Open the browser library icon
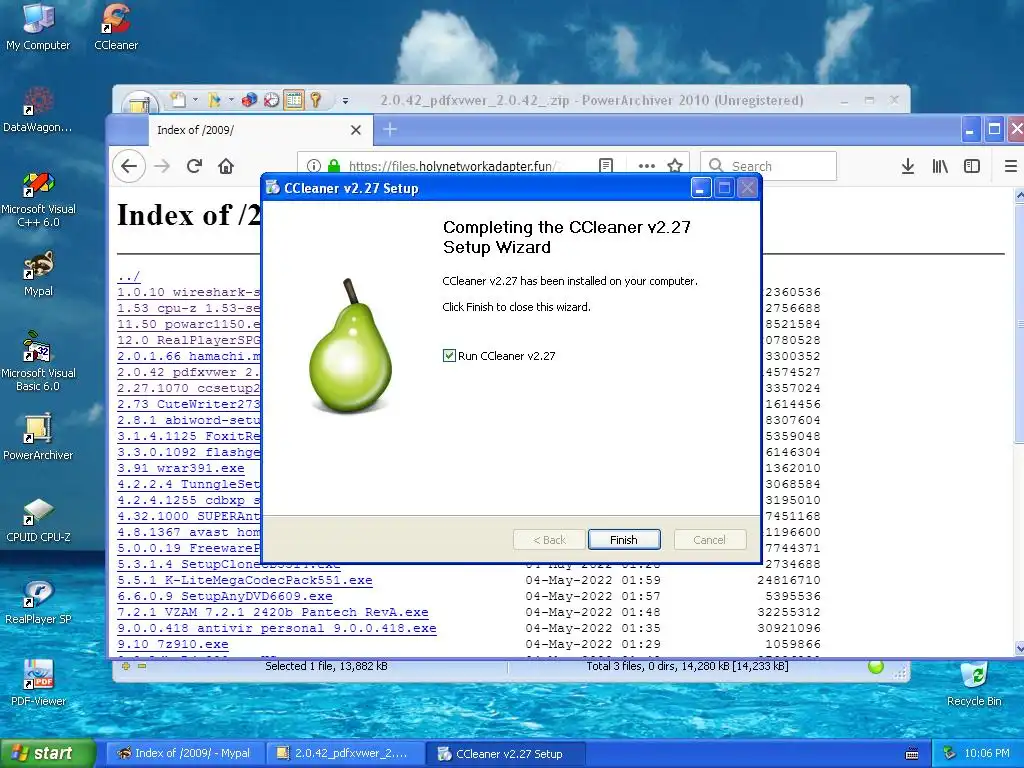 pyautogui.click(x=940, y=166)
